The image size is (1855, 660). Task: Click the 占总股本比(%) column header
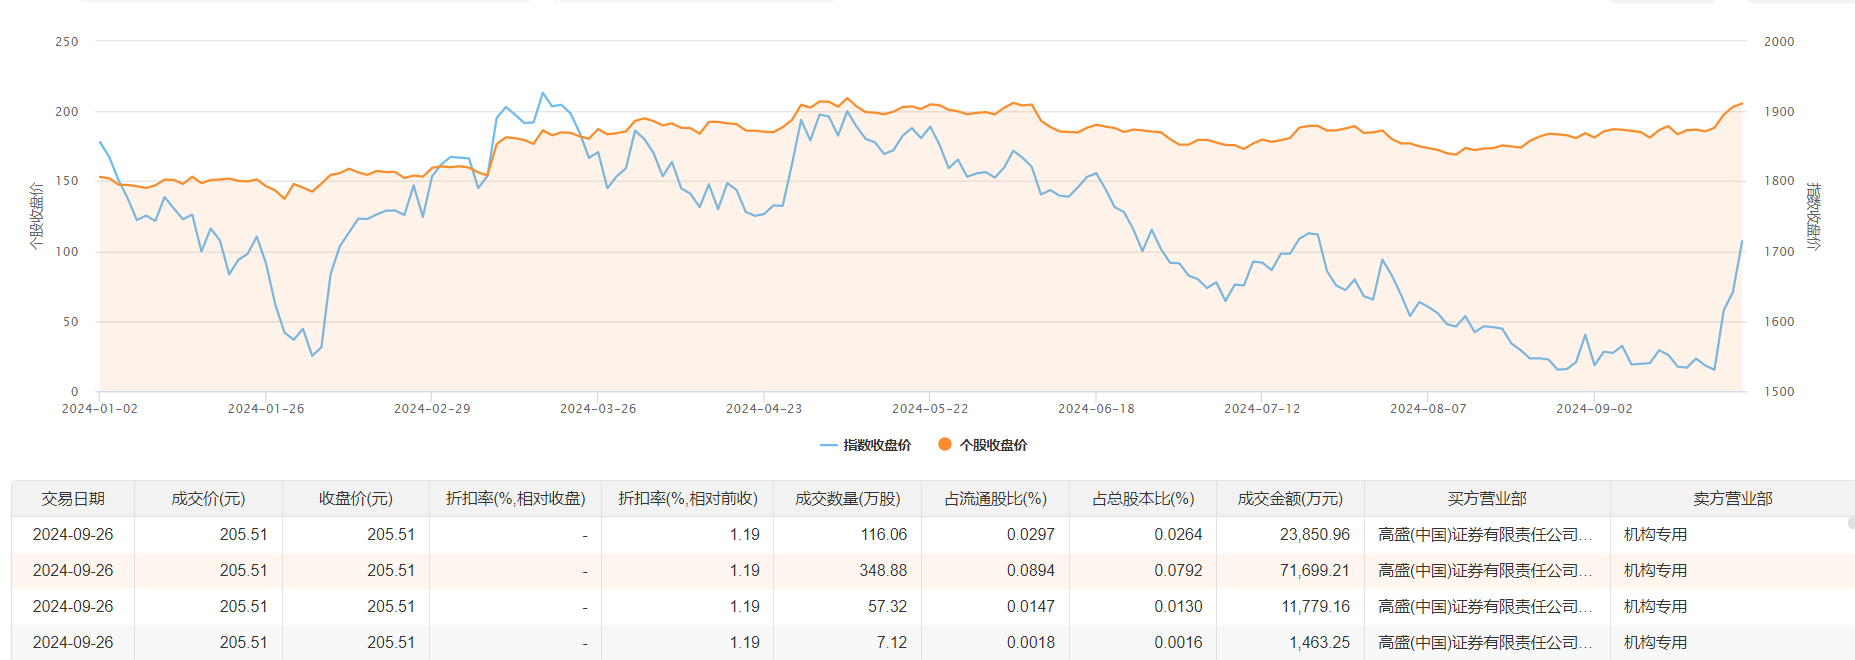[x=1143, y=498]
